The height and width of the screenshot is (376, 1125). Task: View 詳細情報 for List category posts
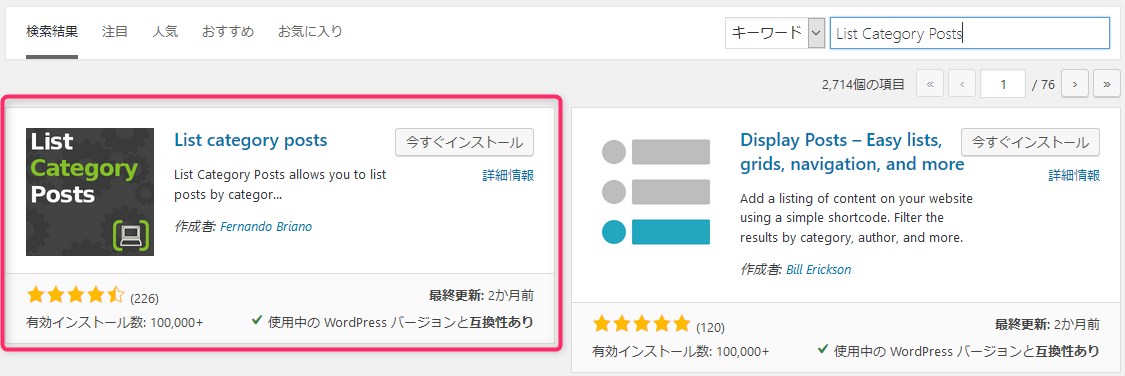tap(508, 176)
